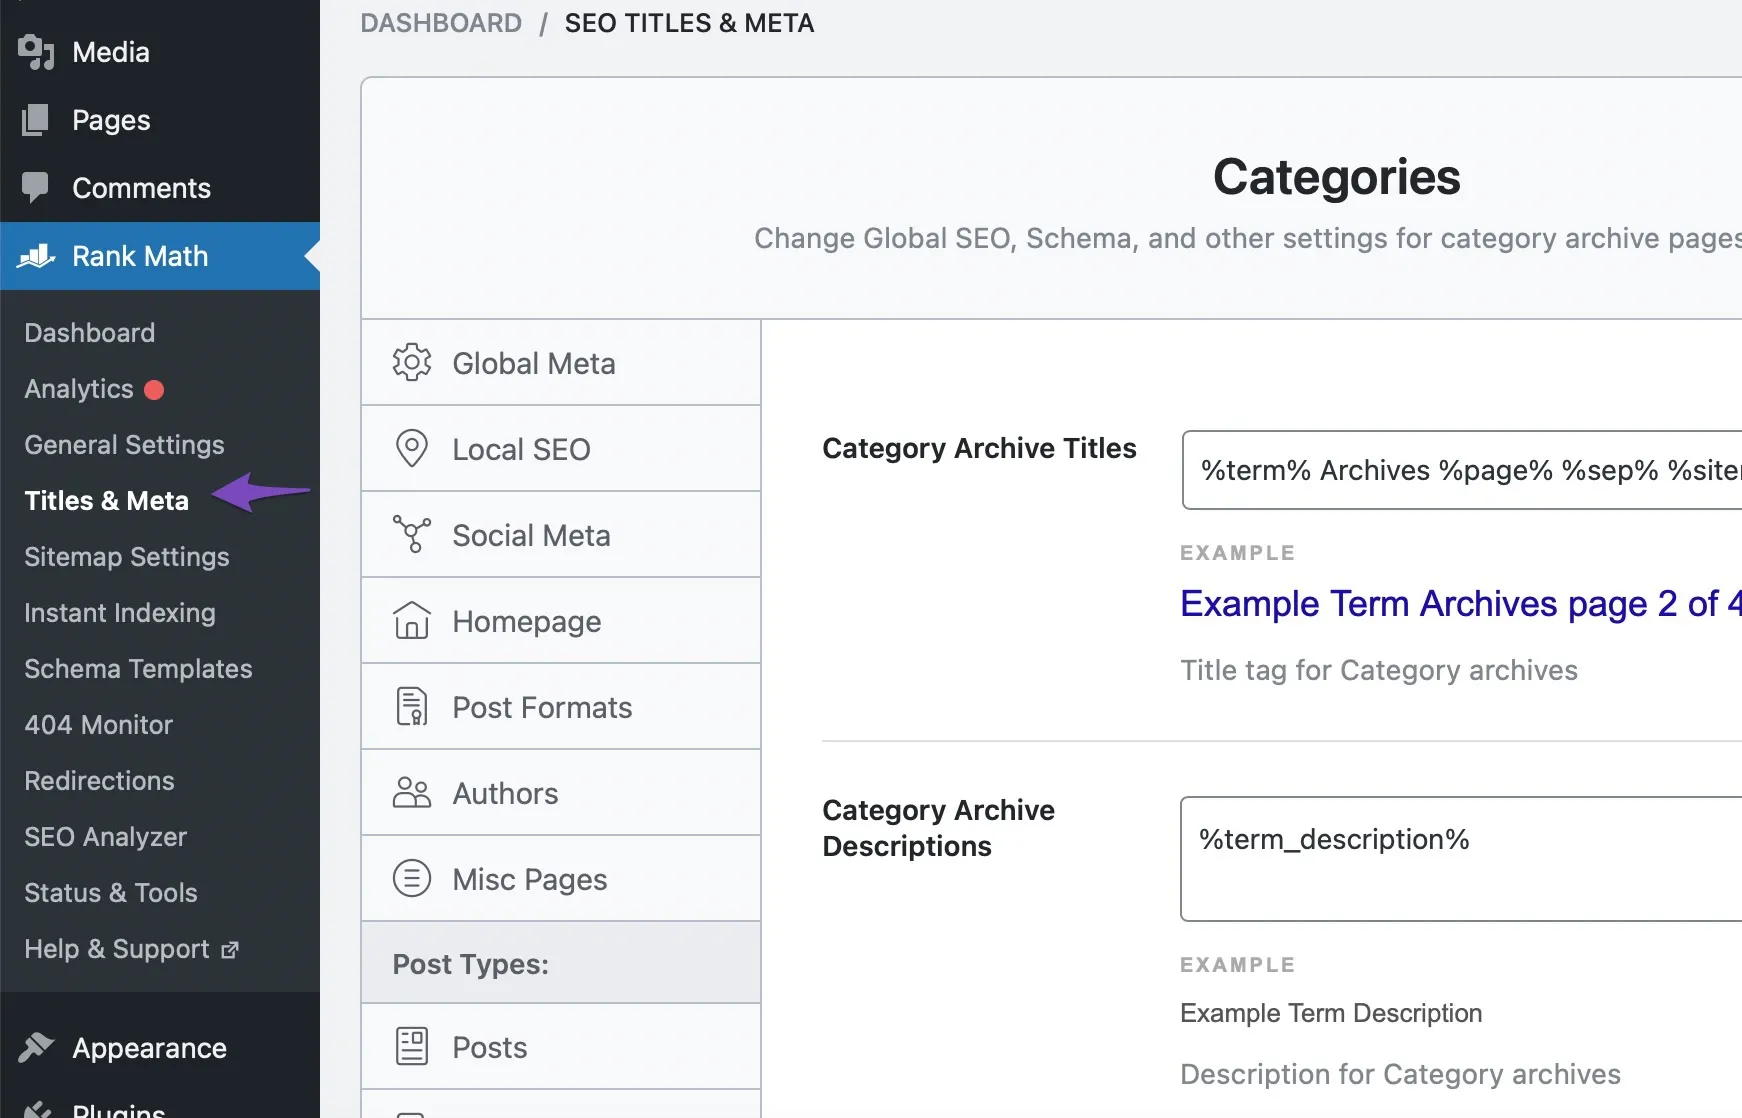Click the Appearance paintbrush icon
Image resolution: width=1742 pixels, height=1118 pixels.
36,1047
